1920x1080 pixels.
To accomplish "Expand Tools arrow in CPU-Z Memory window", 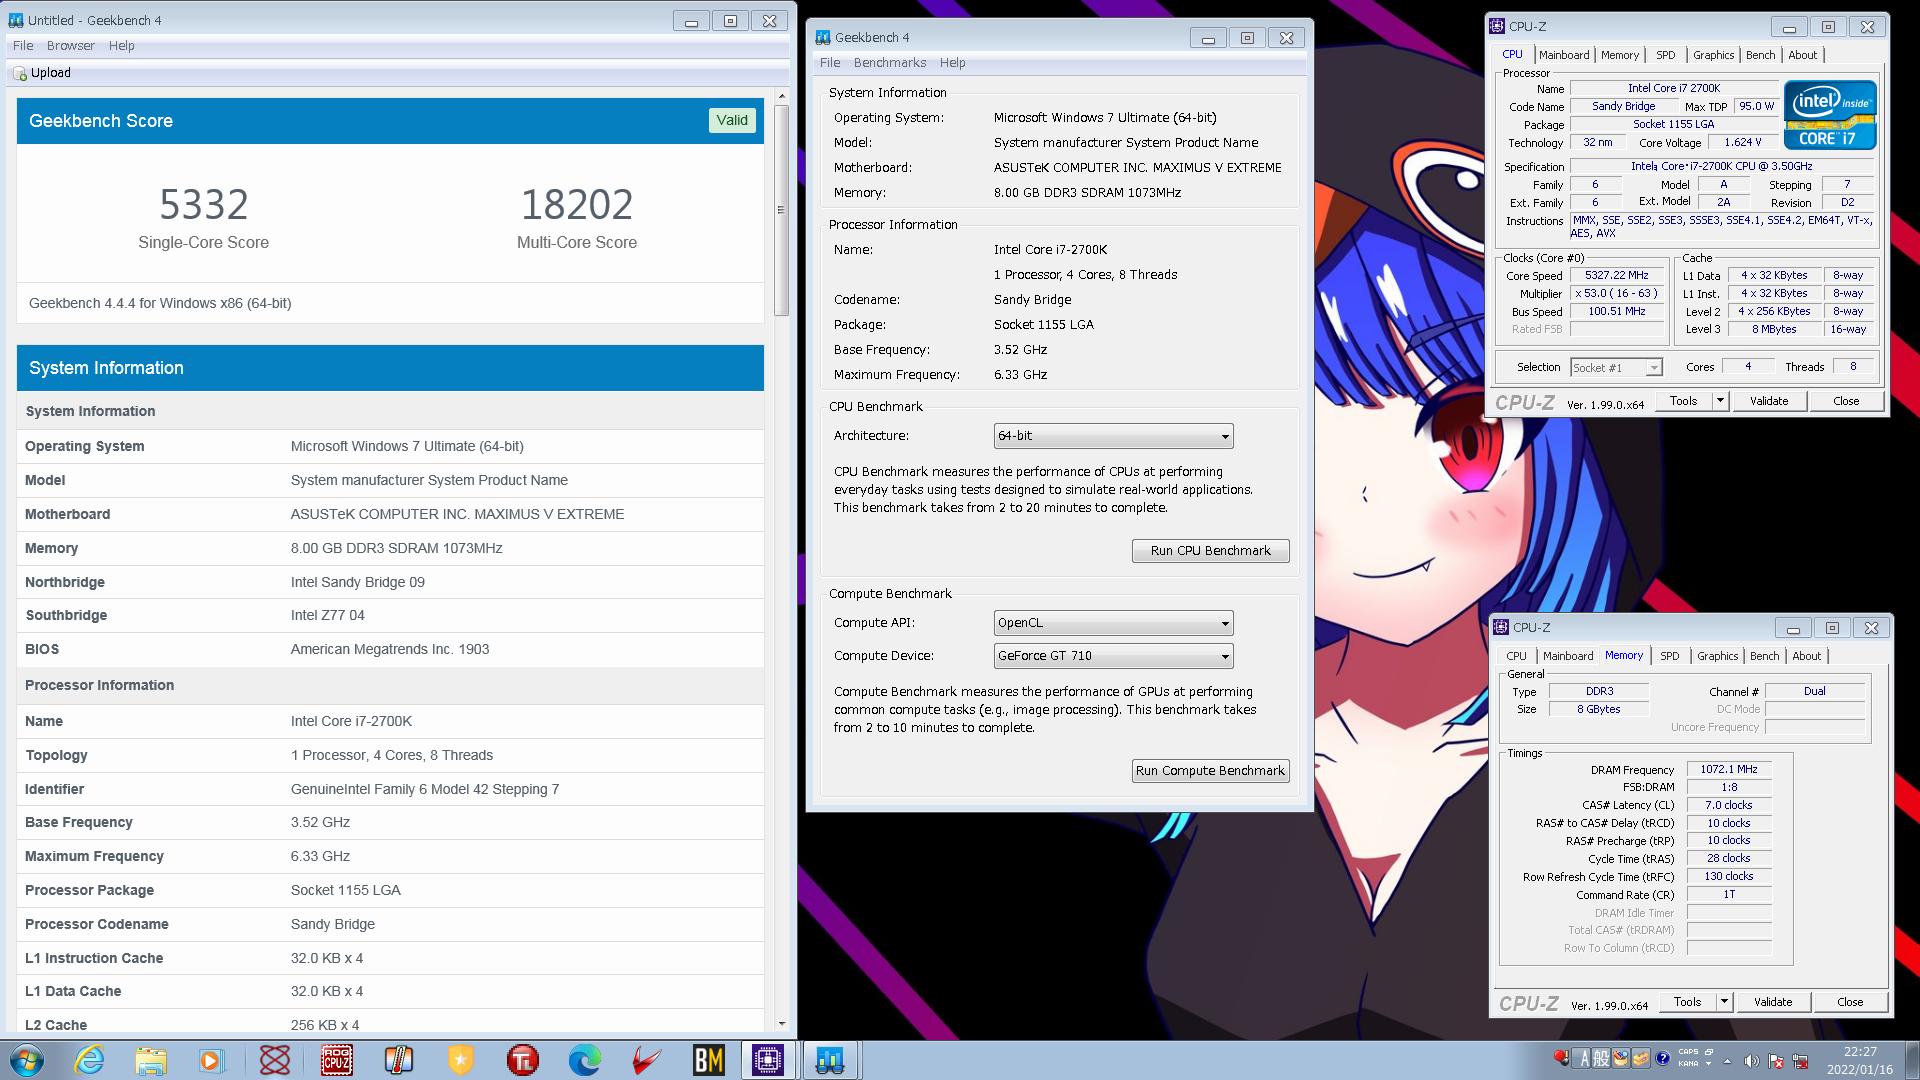I will pyautogui.click(x=1724, y=1002).
